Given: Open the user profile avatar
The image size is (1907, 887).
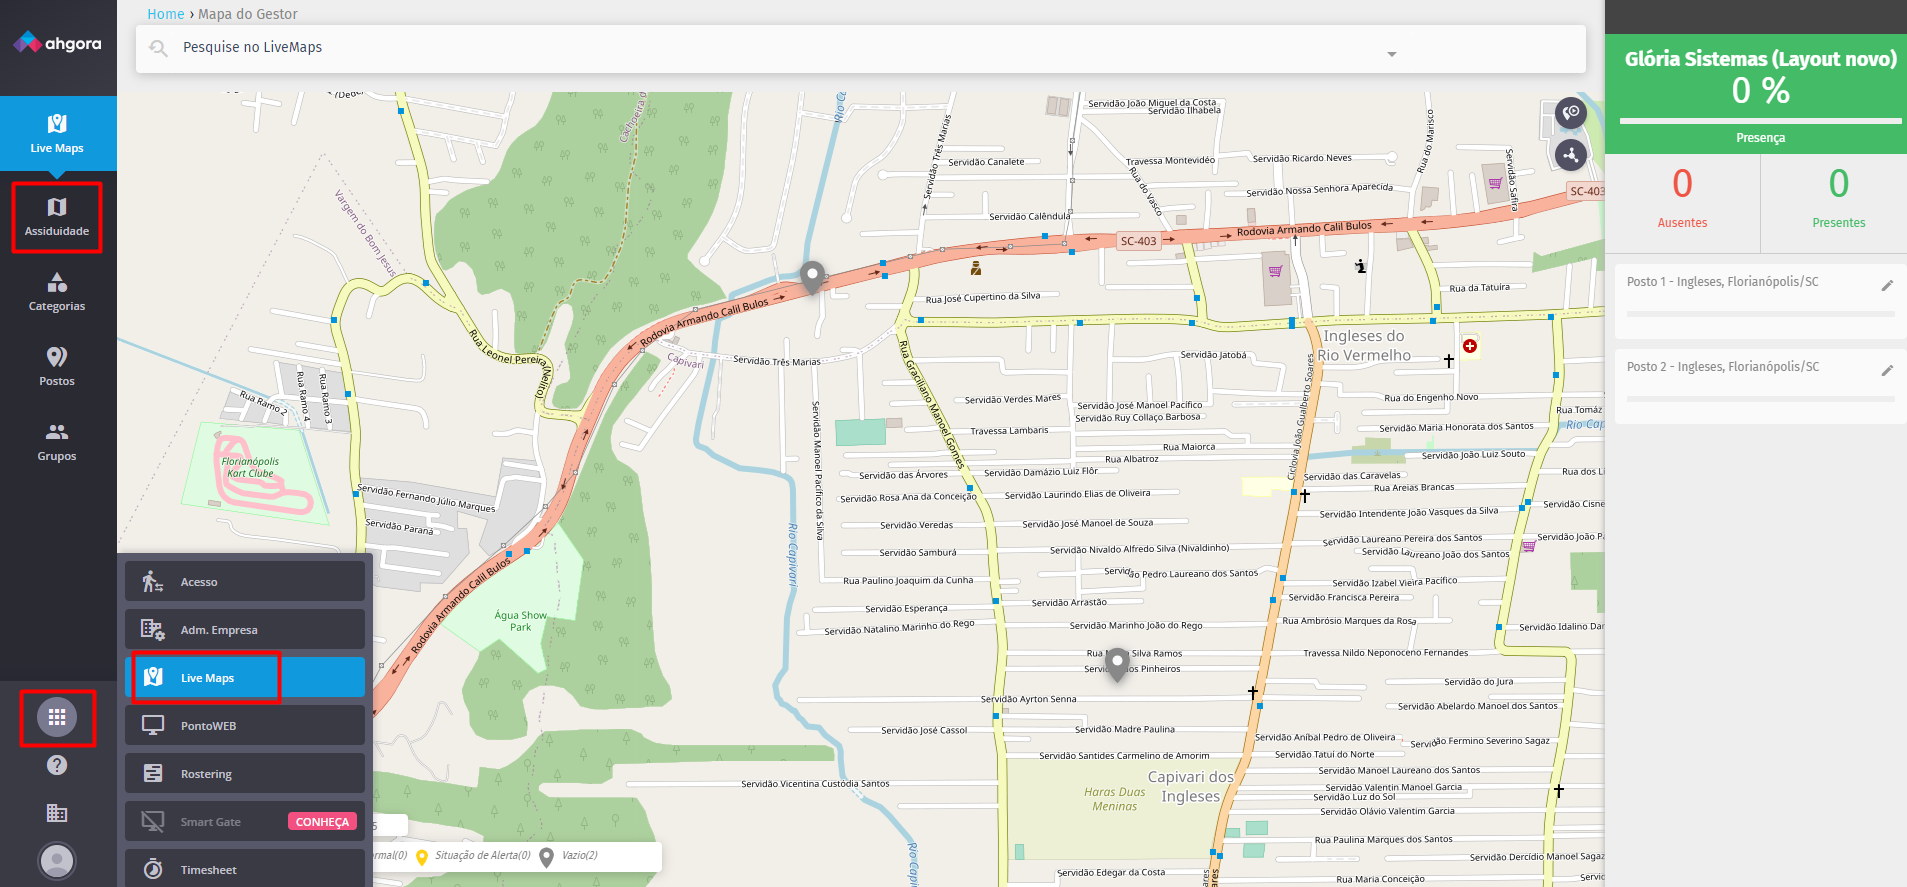Looking at the screenshot, I should coord(57,861).
